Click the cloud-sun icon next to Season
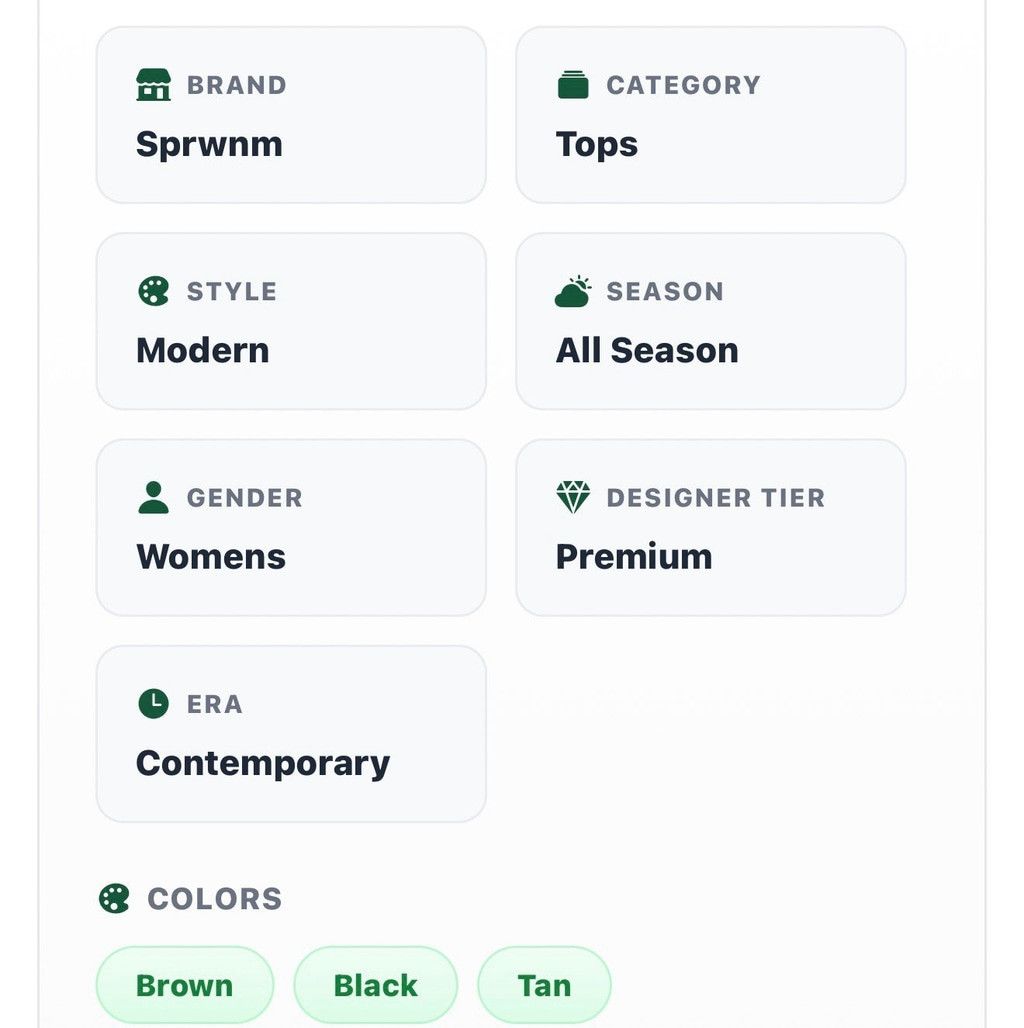The image size is (1024, 1028). click(x=573, y=291)
